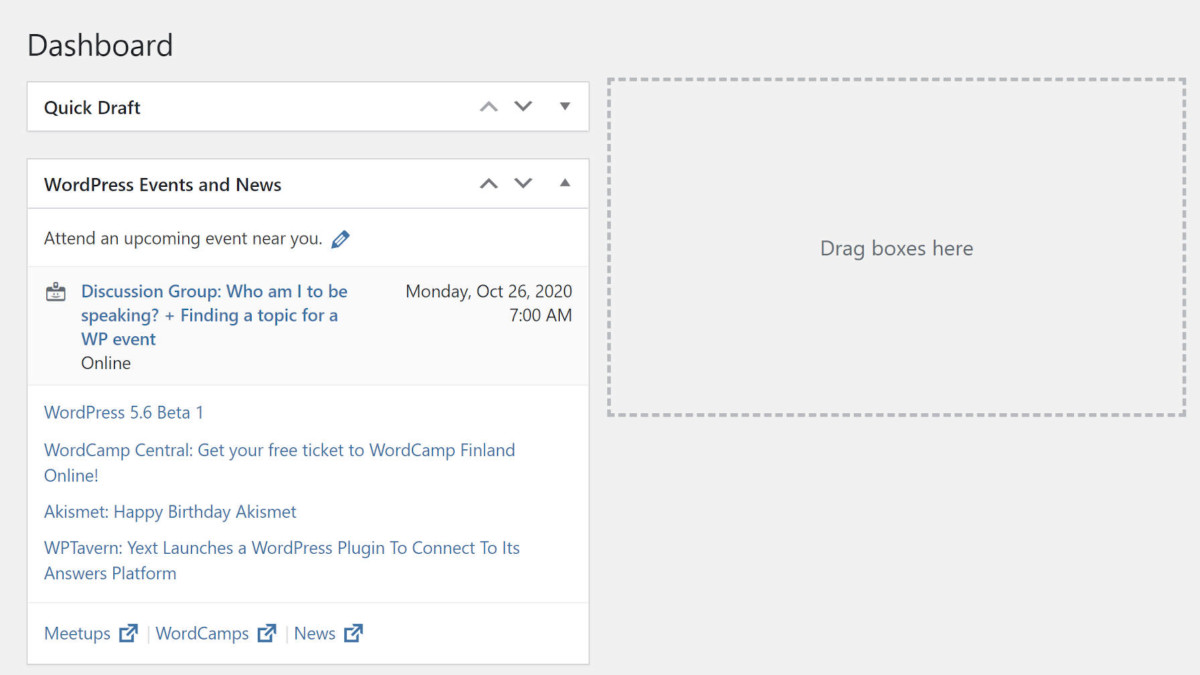1200x675 pixels.
Task: Click the pencil icon to edit event location
Action: [340, 238]
